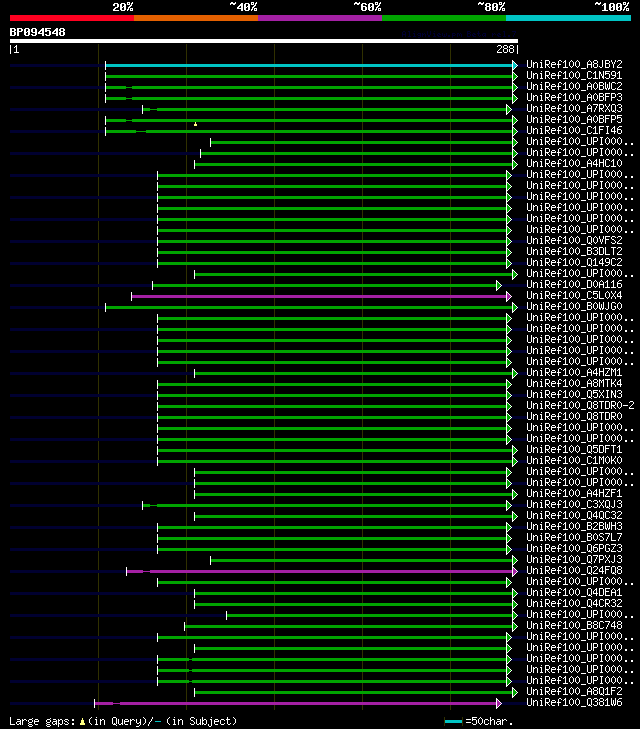Screen dimensions: 640x729
Task: Select the UniRef100_C1M0K0 label
Action: [x=574, y=460]
